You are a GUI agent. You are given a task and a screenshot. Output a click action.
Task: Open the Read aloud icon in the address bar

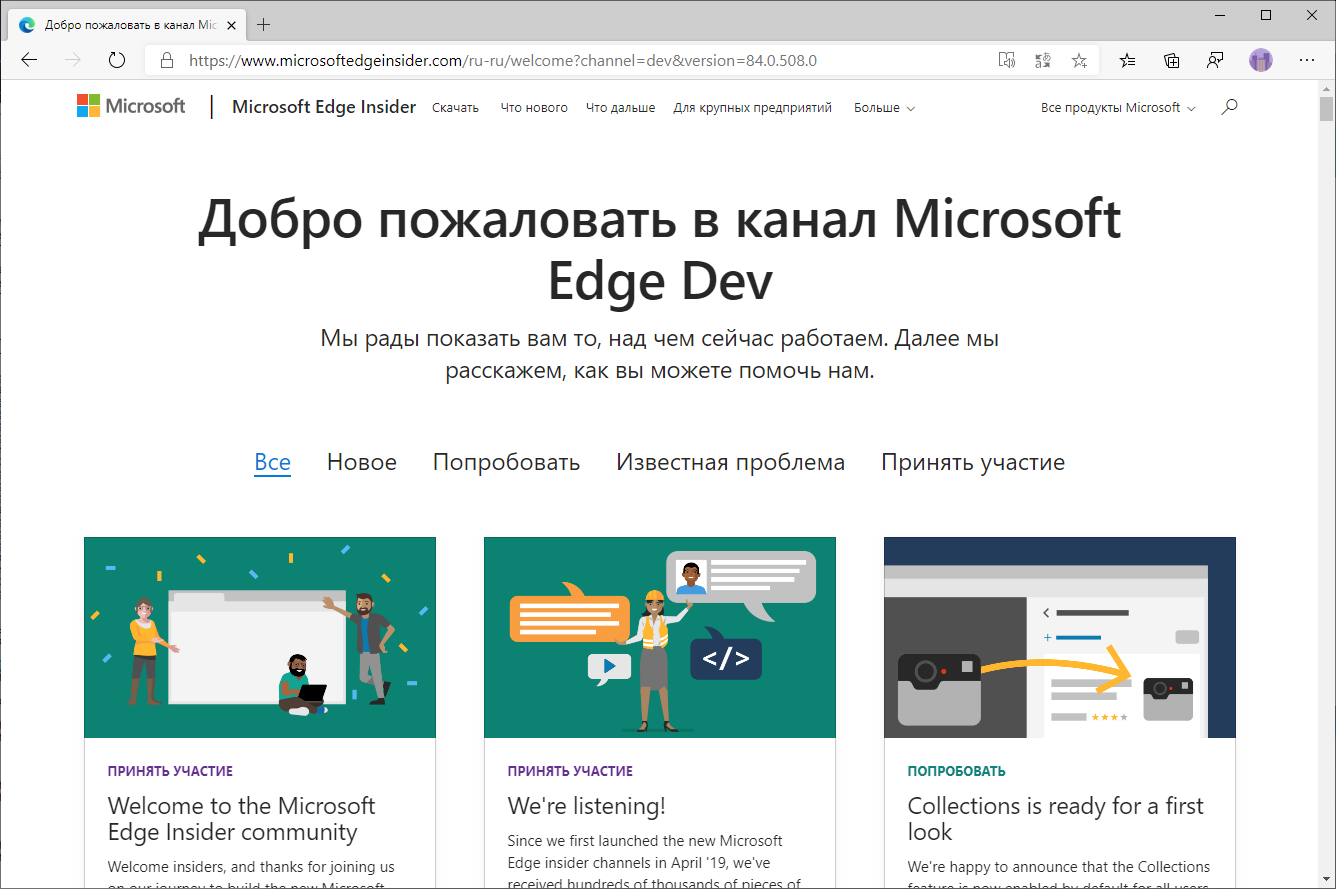pyautogui.click(x=1007, y=60)
